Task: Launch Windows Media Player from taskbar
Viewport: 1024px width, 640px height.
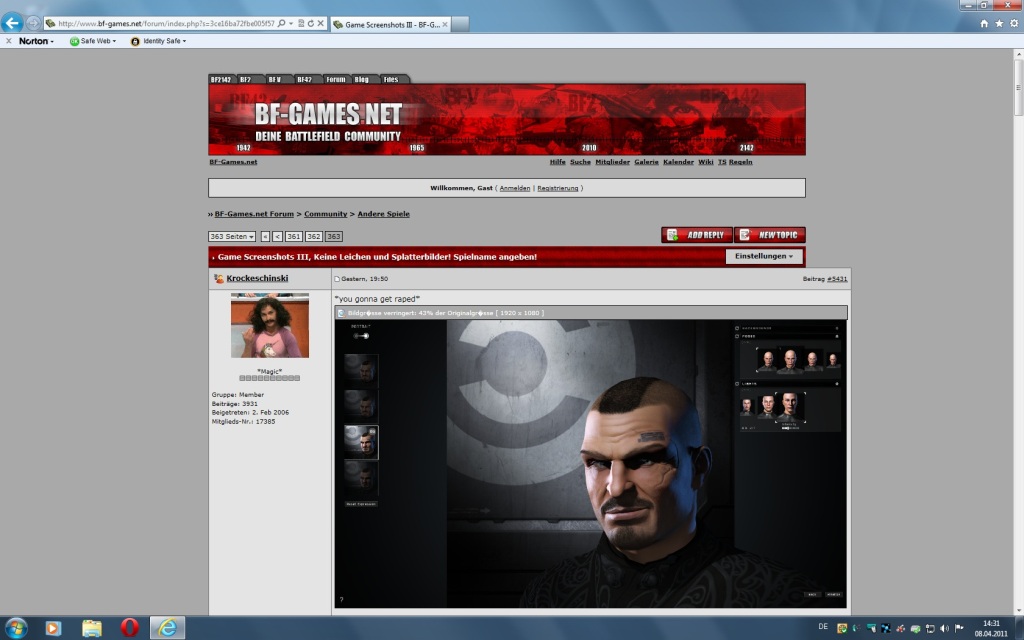Action: point(53,628)
